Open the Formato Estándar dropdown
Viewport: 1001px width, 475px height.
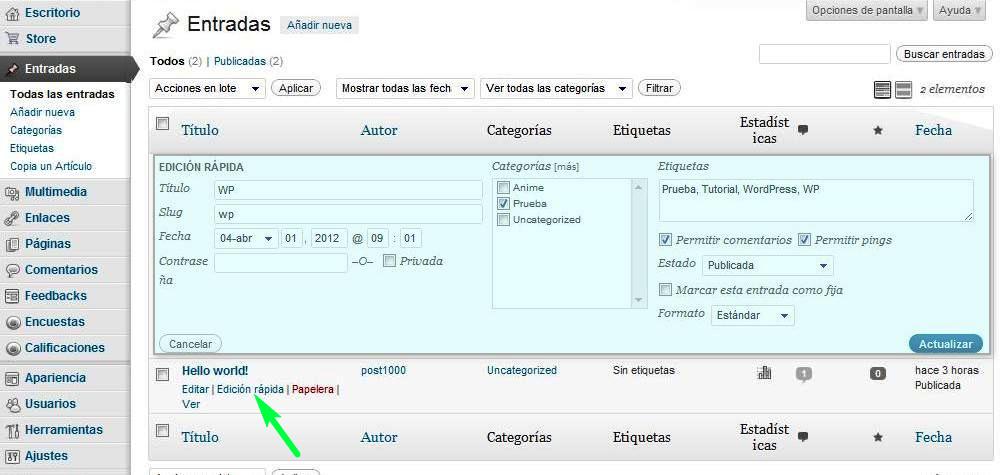[x=754, y=316]
